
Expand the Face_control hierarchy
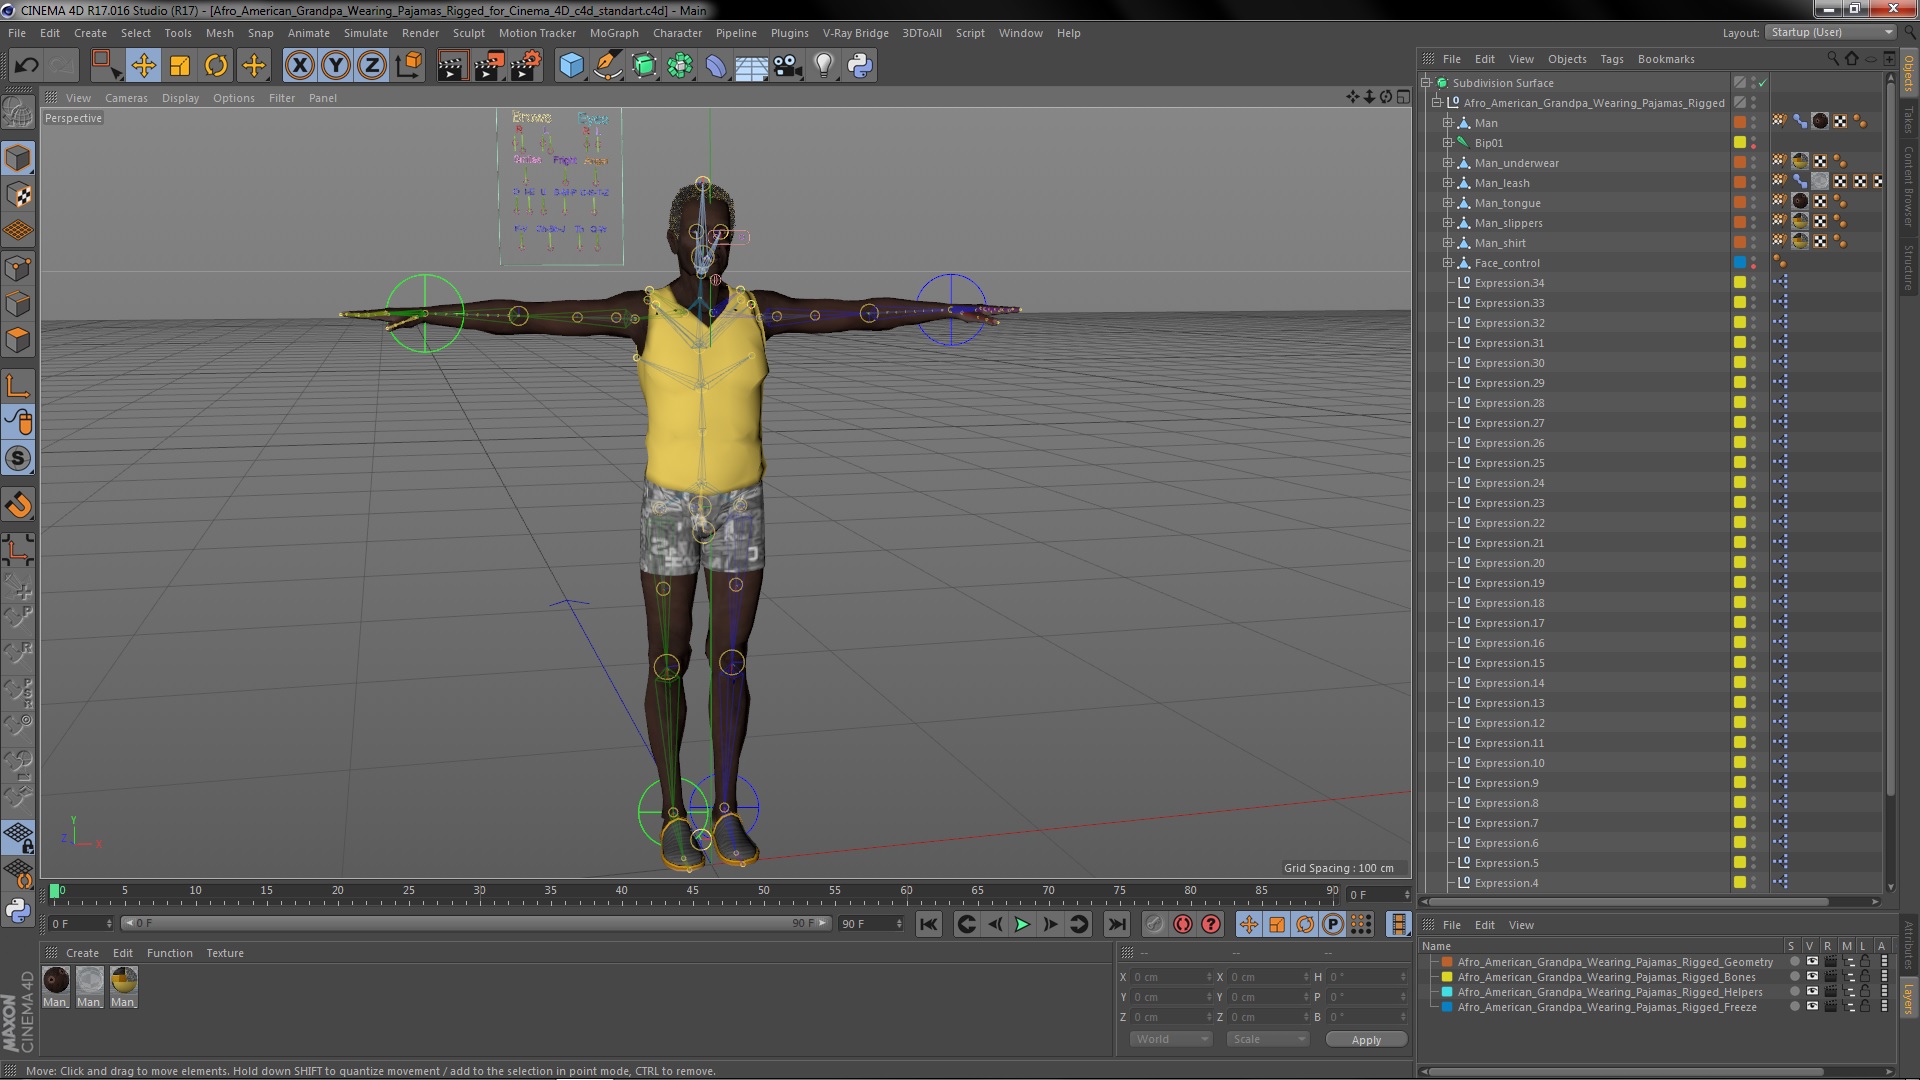(1447, 263)
